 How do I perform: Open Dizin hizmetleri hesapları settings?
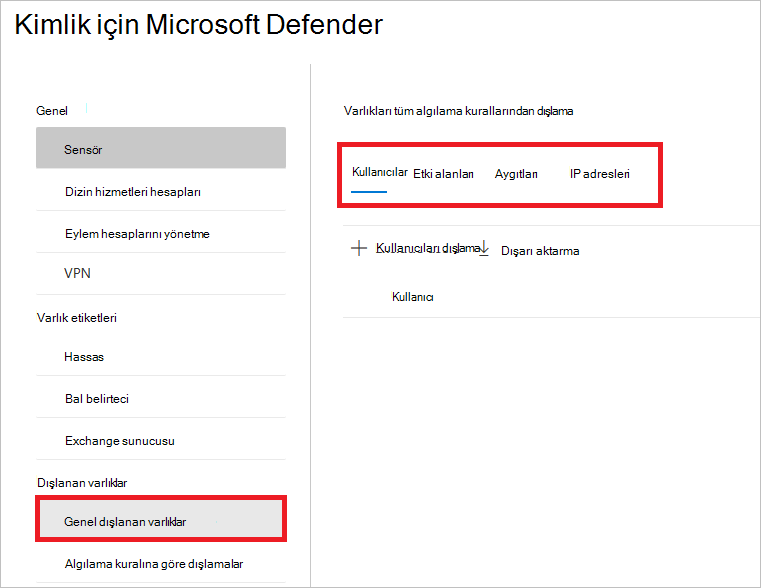[x=161, y=192]
